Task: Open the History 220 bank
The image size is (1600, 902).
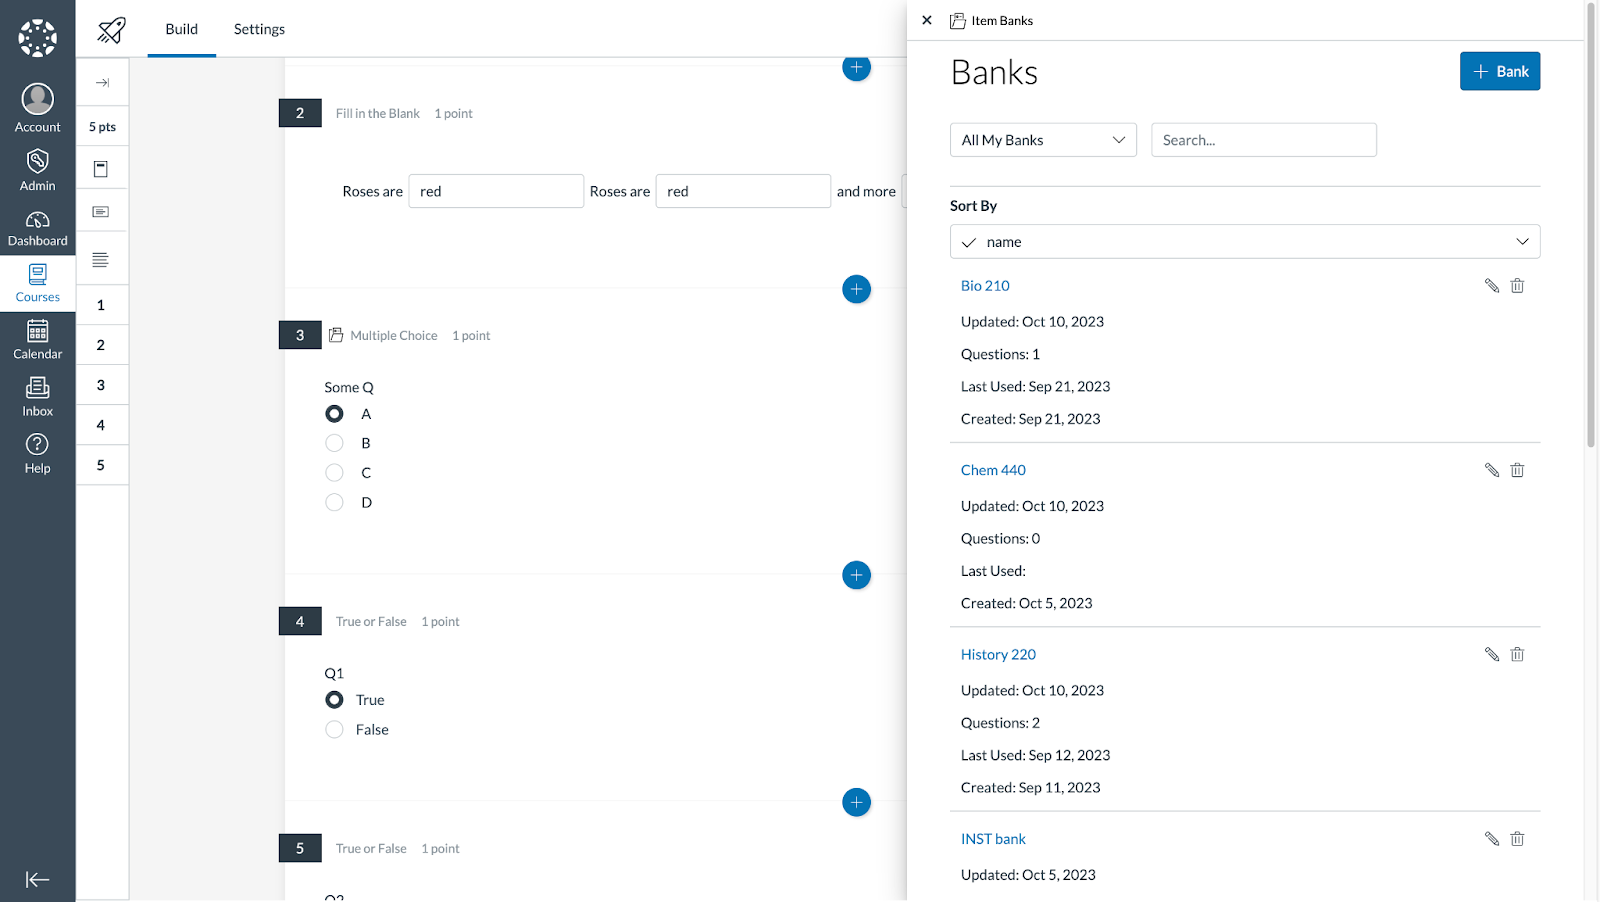Action: click(998, 654)
